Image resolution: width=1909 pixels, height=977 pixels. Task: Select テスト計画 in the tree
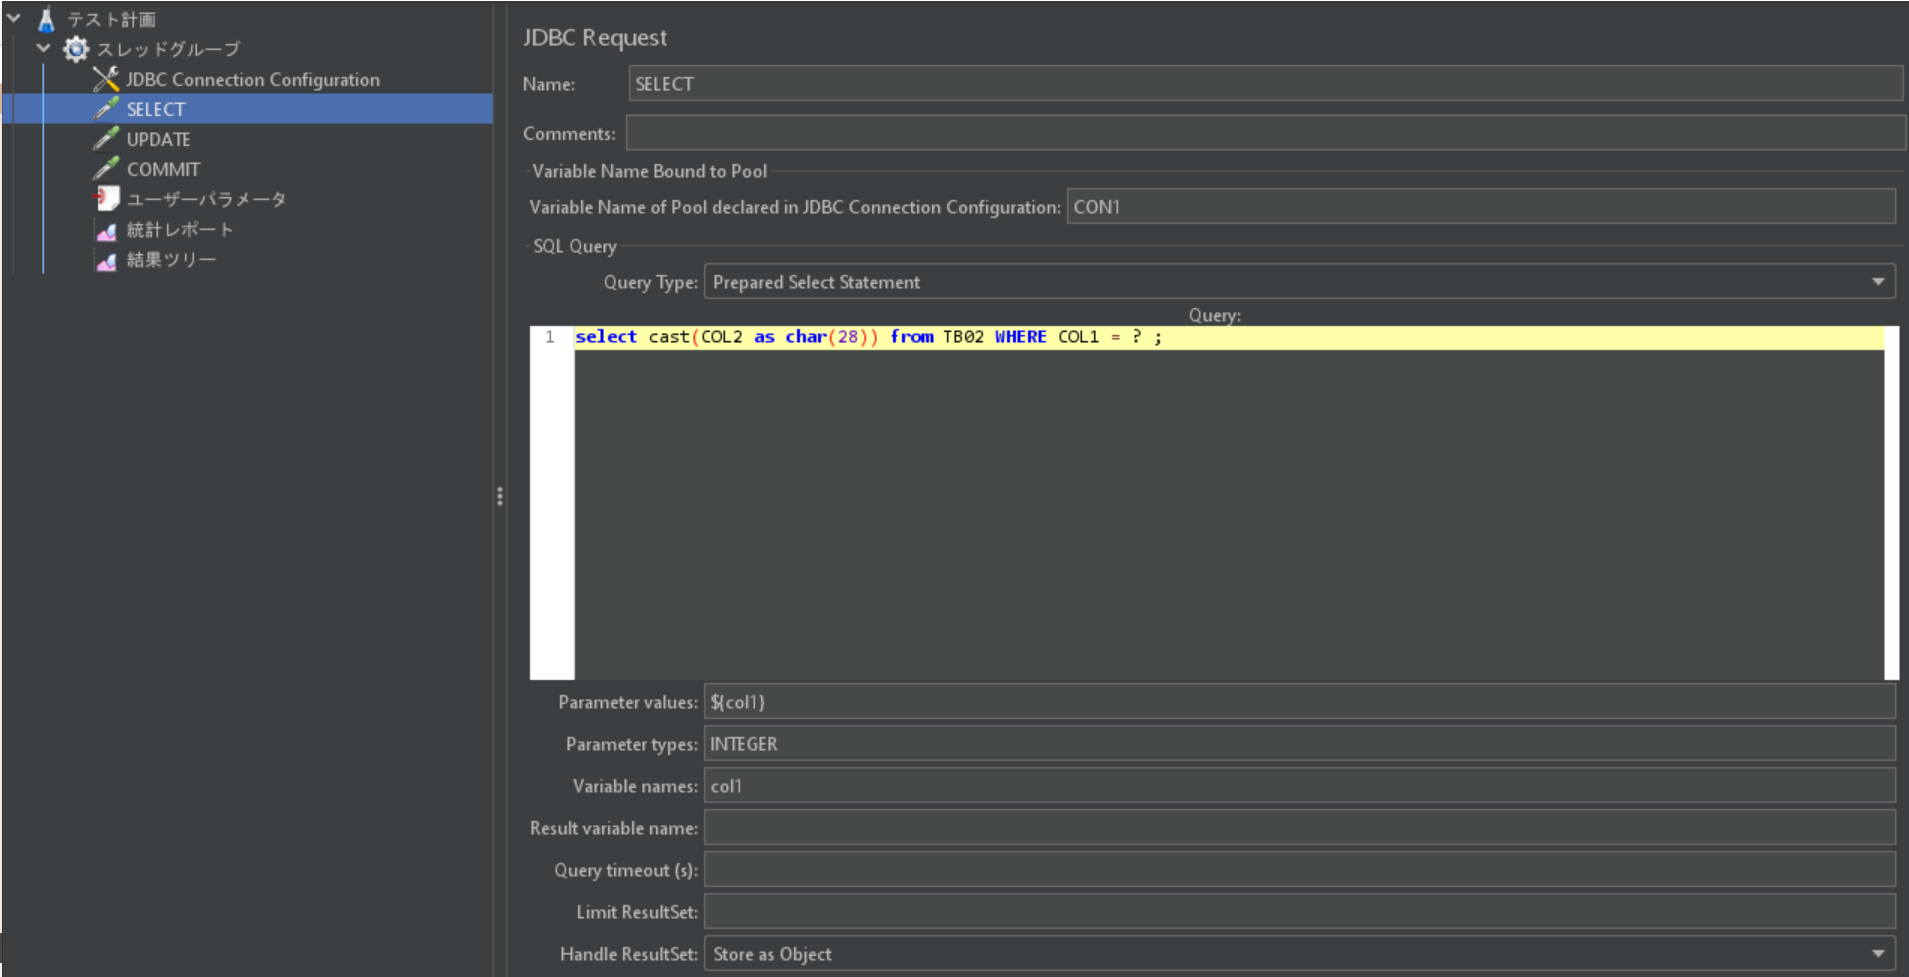[x=111, y=19]
